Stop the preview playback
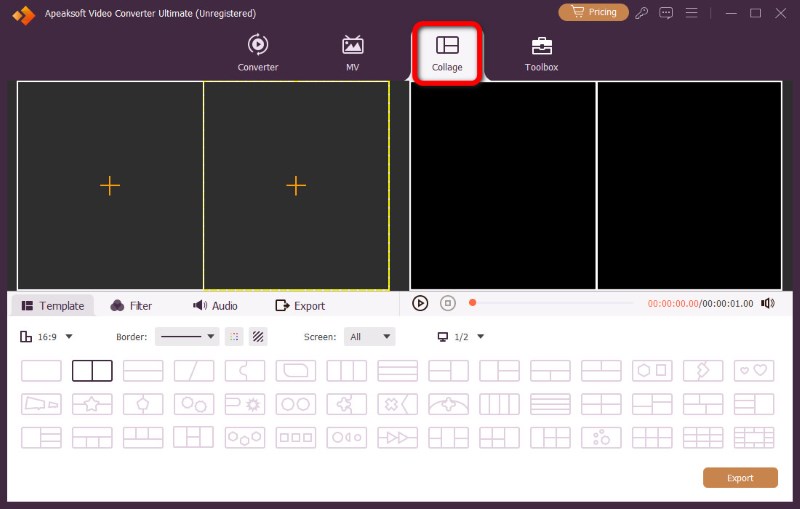This screenshot has width=800, height=509. click(447, 303)
